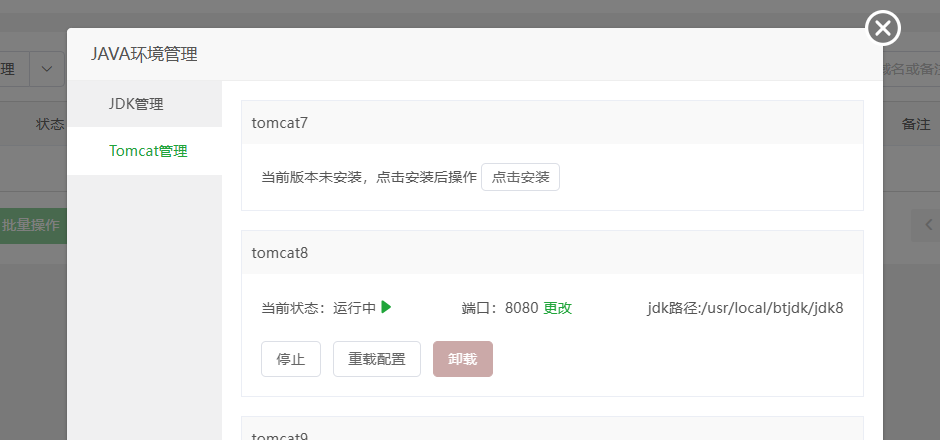940x440 pixels.
Task: Click the tomcat8 section header
Action: (x=552, y=252)
